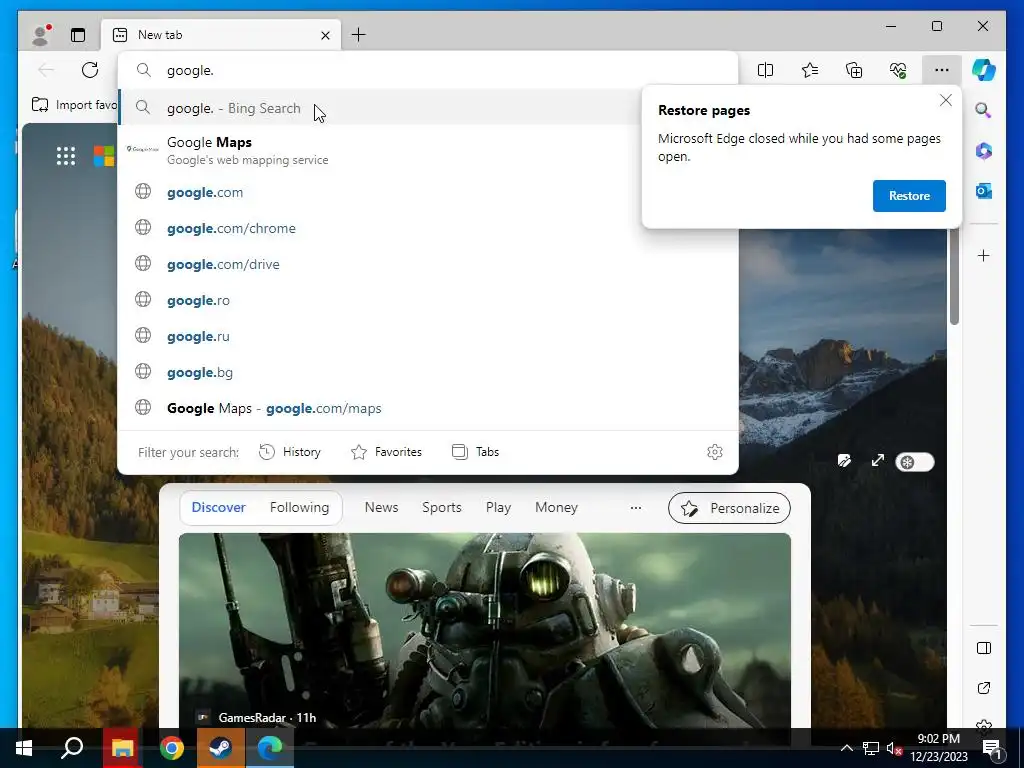Image resolution: width=1024 pixels, height=768 pixels.
Task: Open the Microsoft 365 sidebar icon
Action: pyautogui.click(x=984, y=151)
